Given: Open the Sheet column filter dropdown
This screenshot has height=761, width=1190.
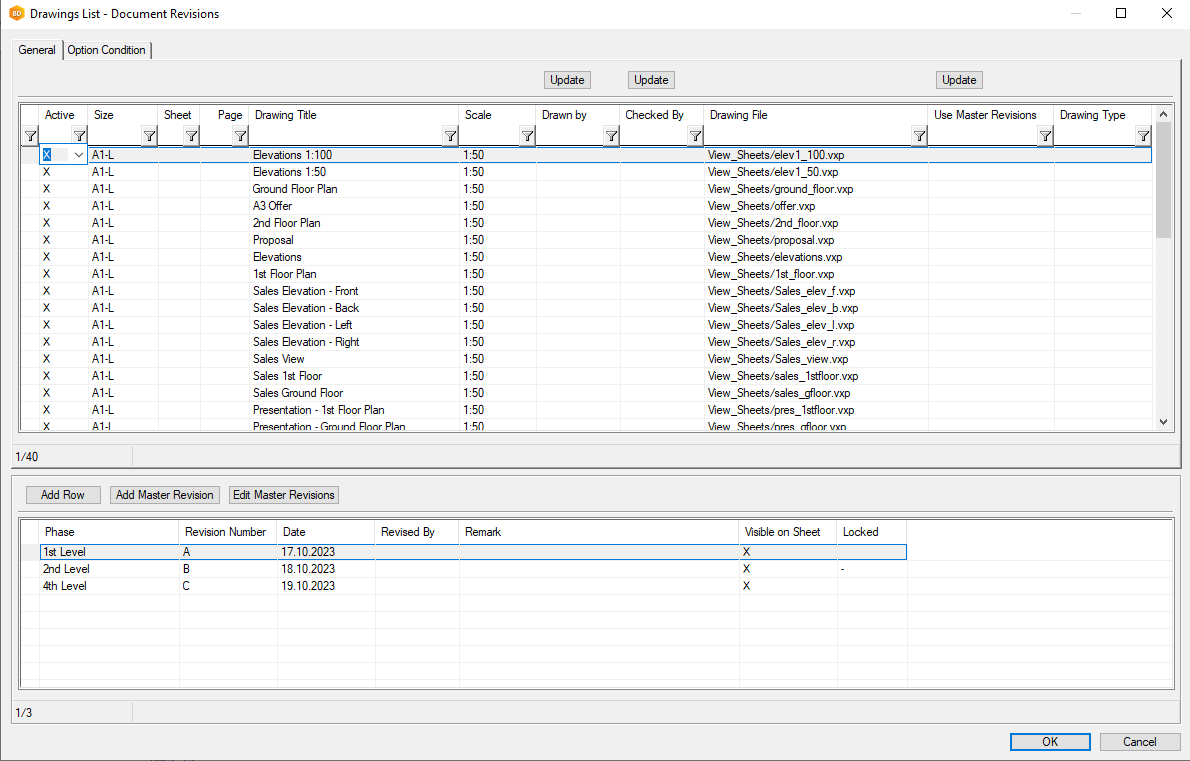Looking at the screenshot, I should pyautogui.click(x=191, y=136).
